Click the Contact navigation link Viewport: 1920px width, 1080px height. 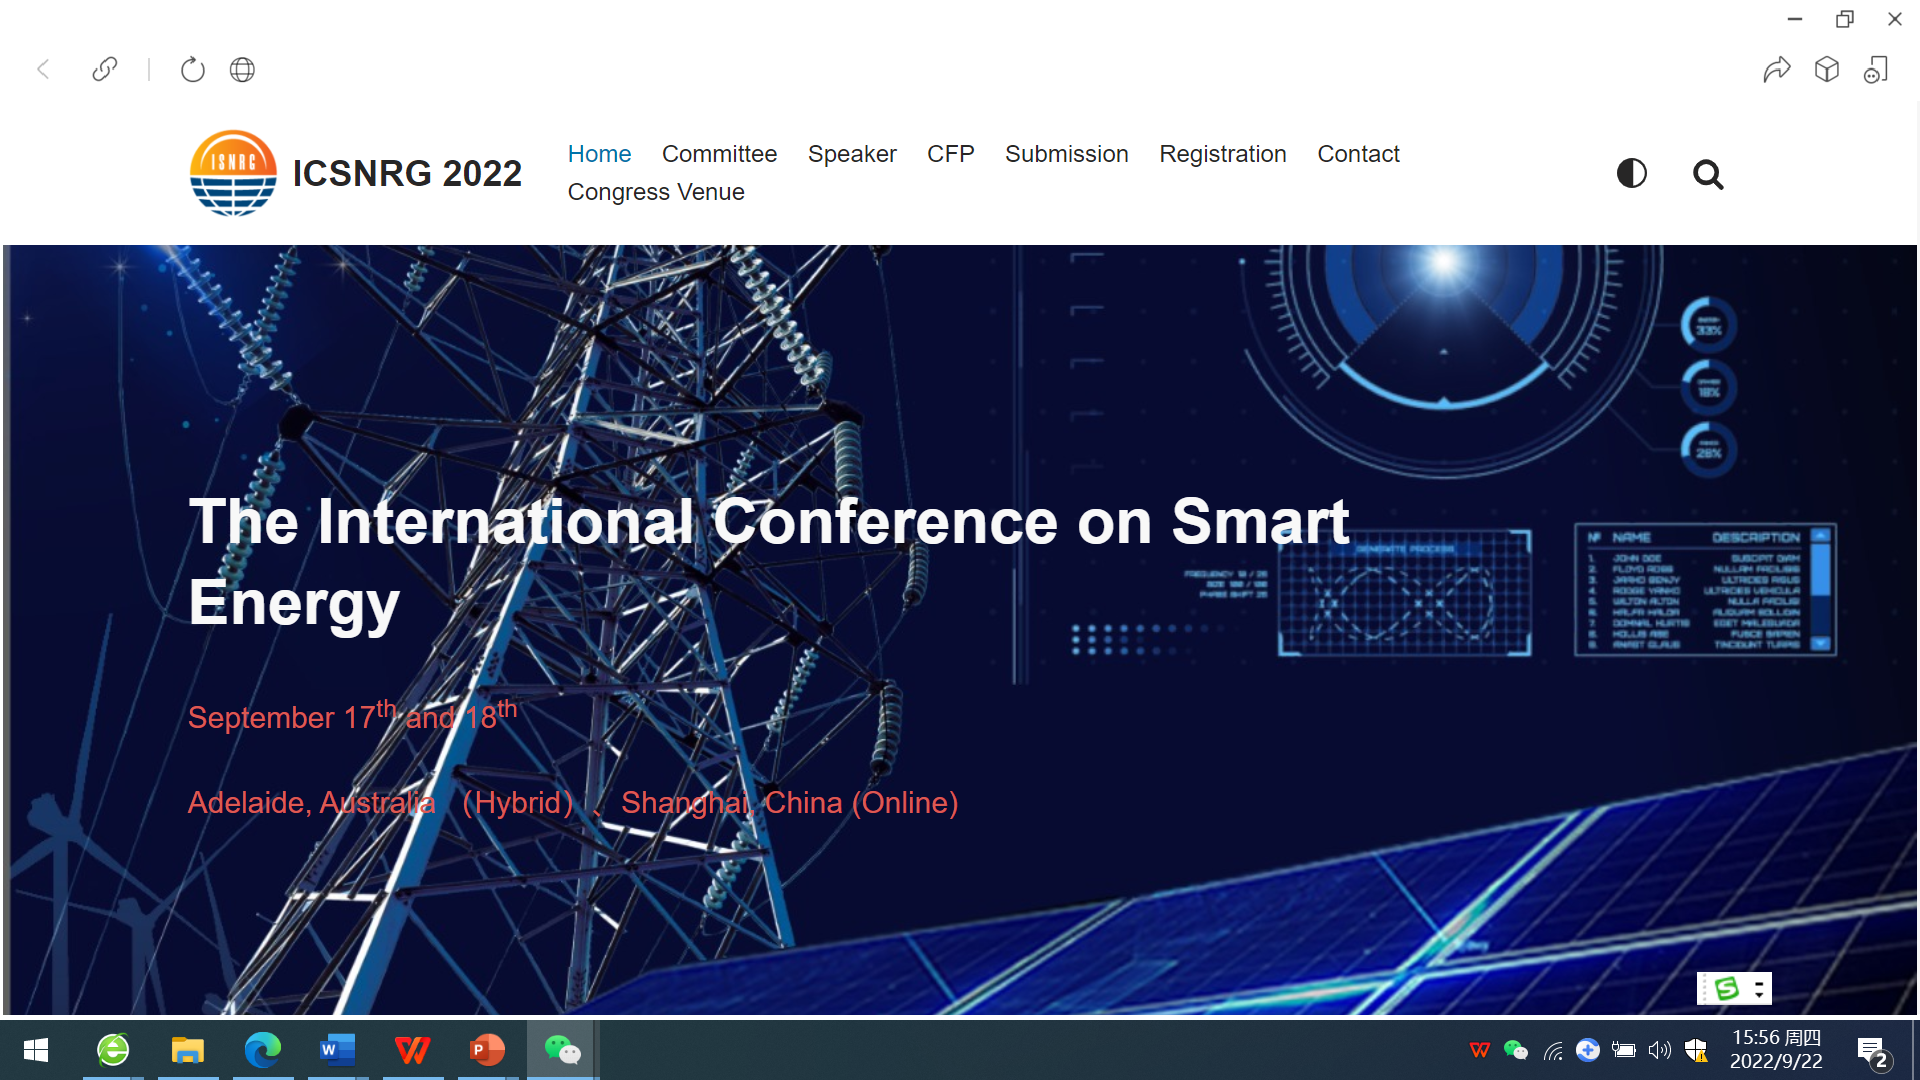(x=1358, y=154)
